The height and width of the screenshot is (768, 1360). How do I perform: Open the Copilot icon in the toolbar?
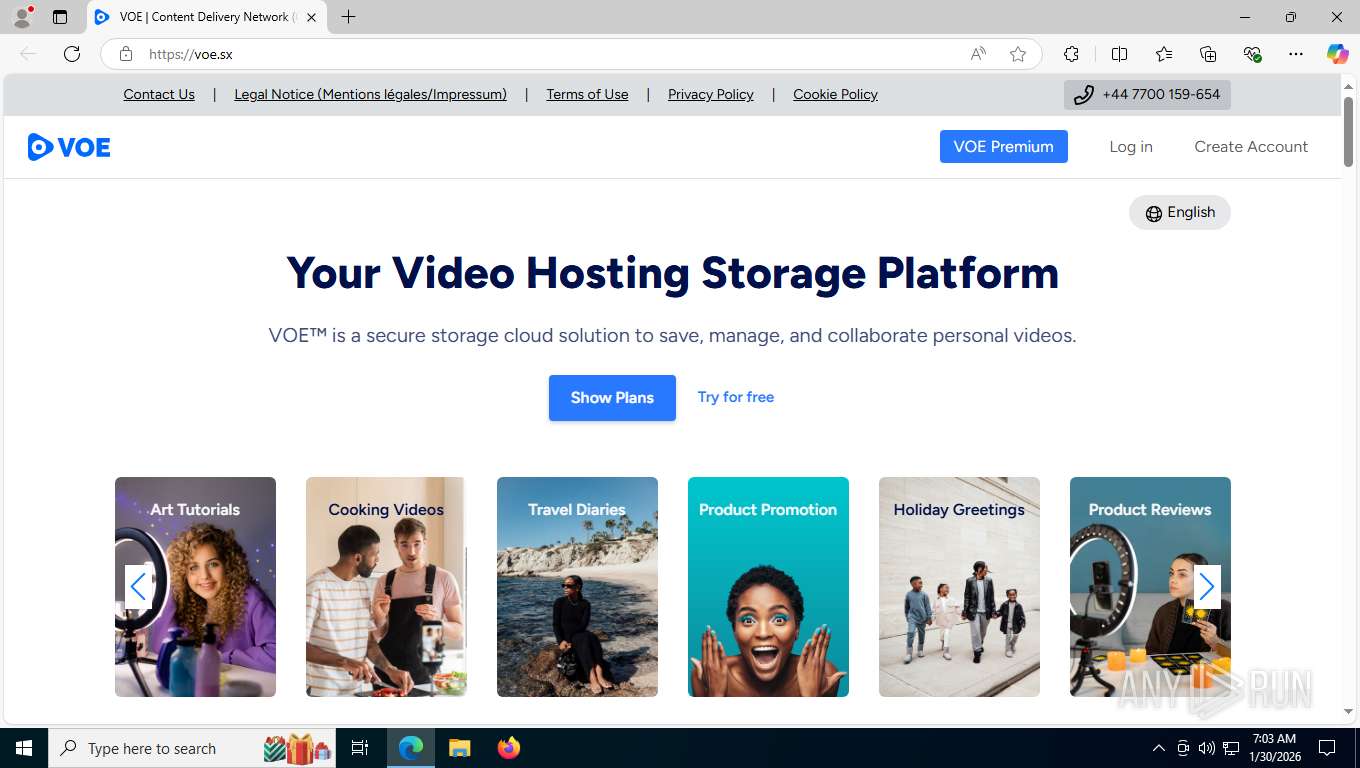1337,54
